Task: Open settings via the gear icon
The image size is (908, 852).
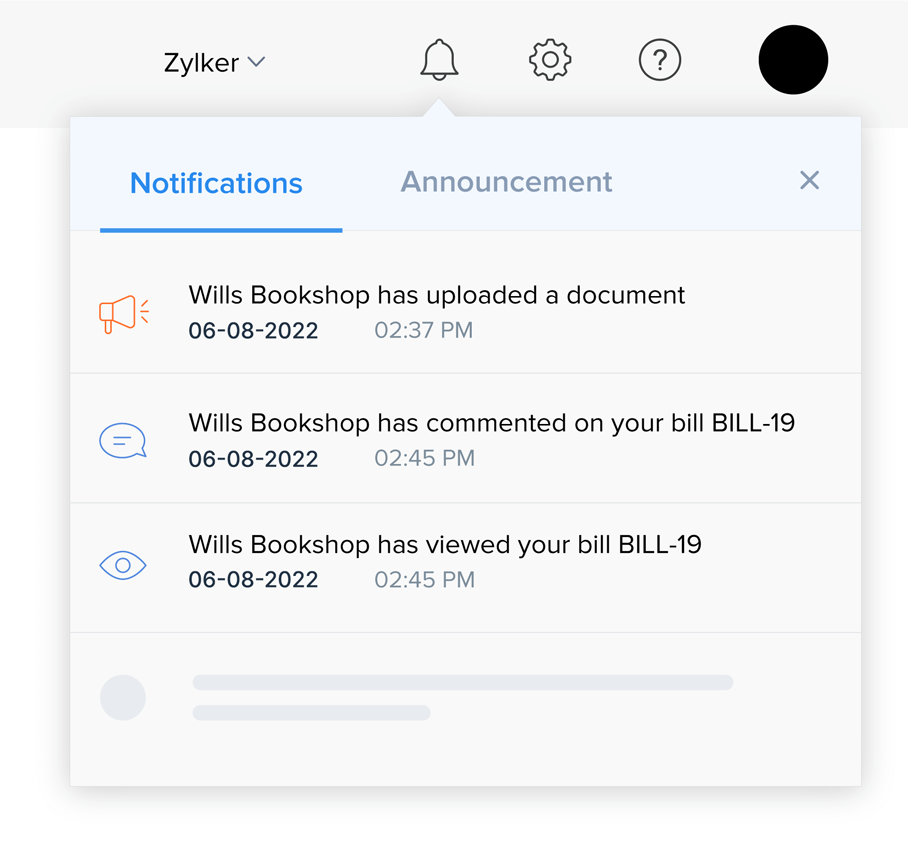Action: 550,60
